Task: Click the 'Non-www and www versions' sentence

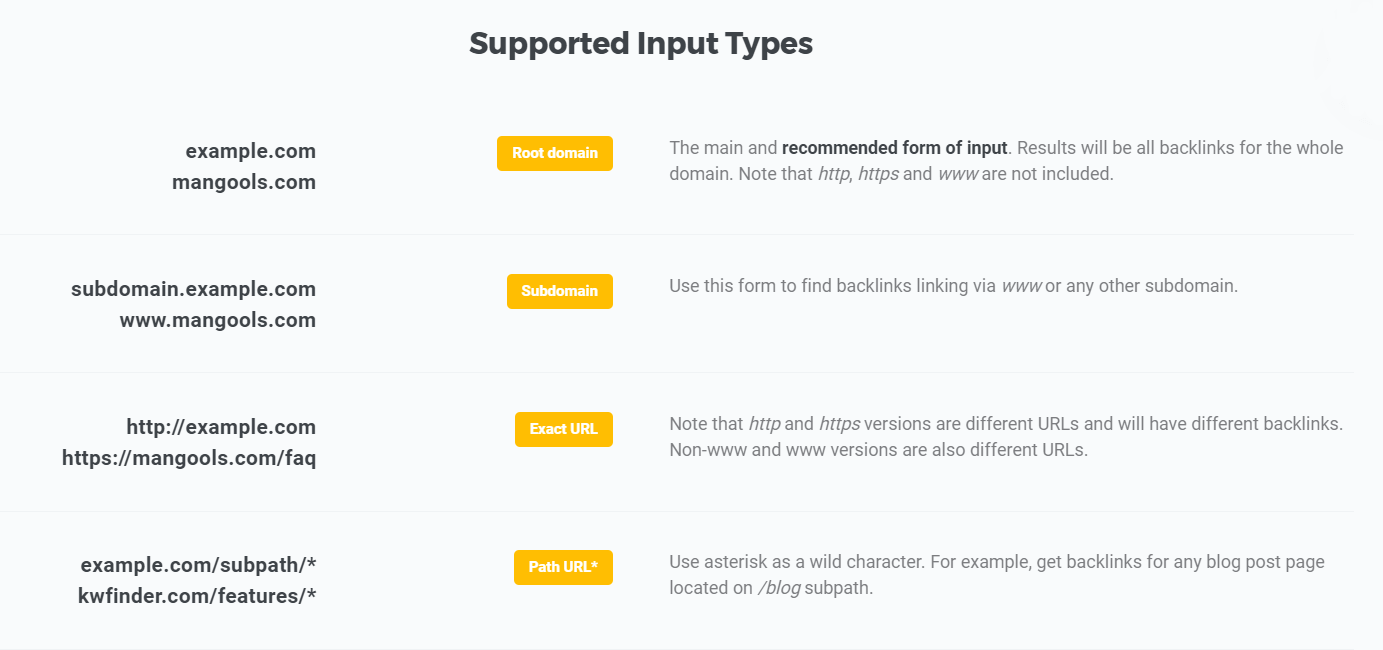Action: (x=878, y=450)
